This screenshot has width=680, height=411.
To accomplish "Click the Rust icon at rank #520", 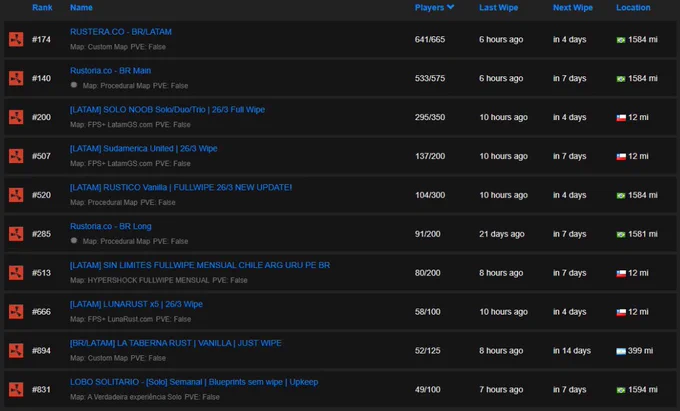I will coord(16,195).
